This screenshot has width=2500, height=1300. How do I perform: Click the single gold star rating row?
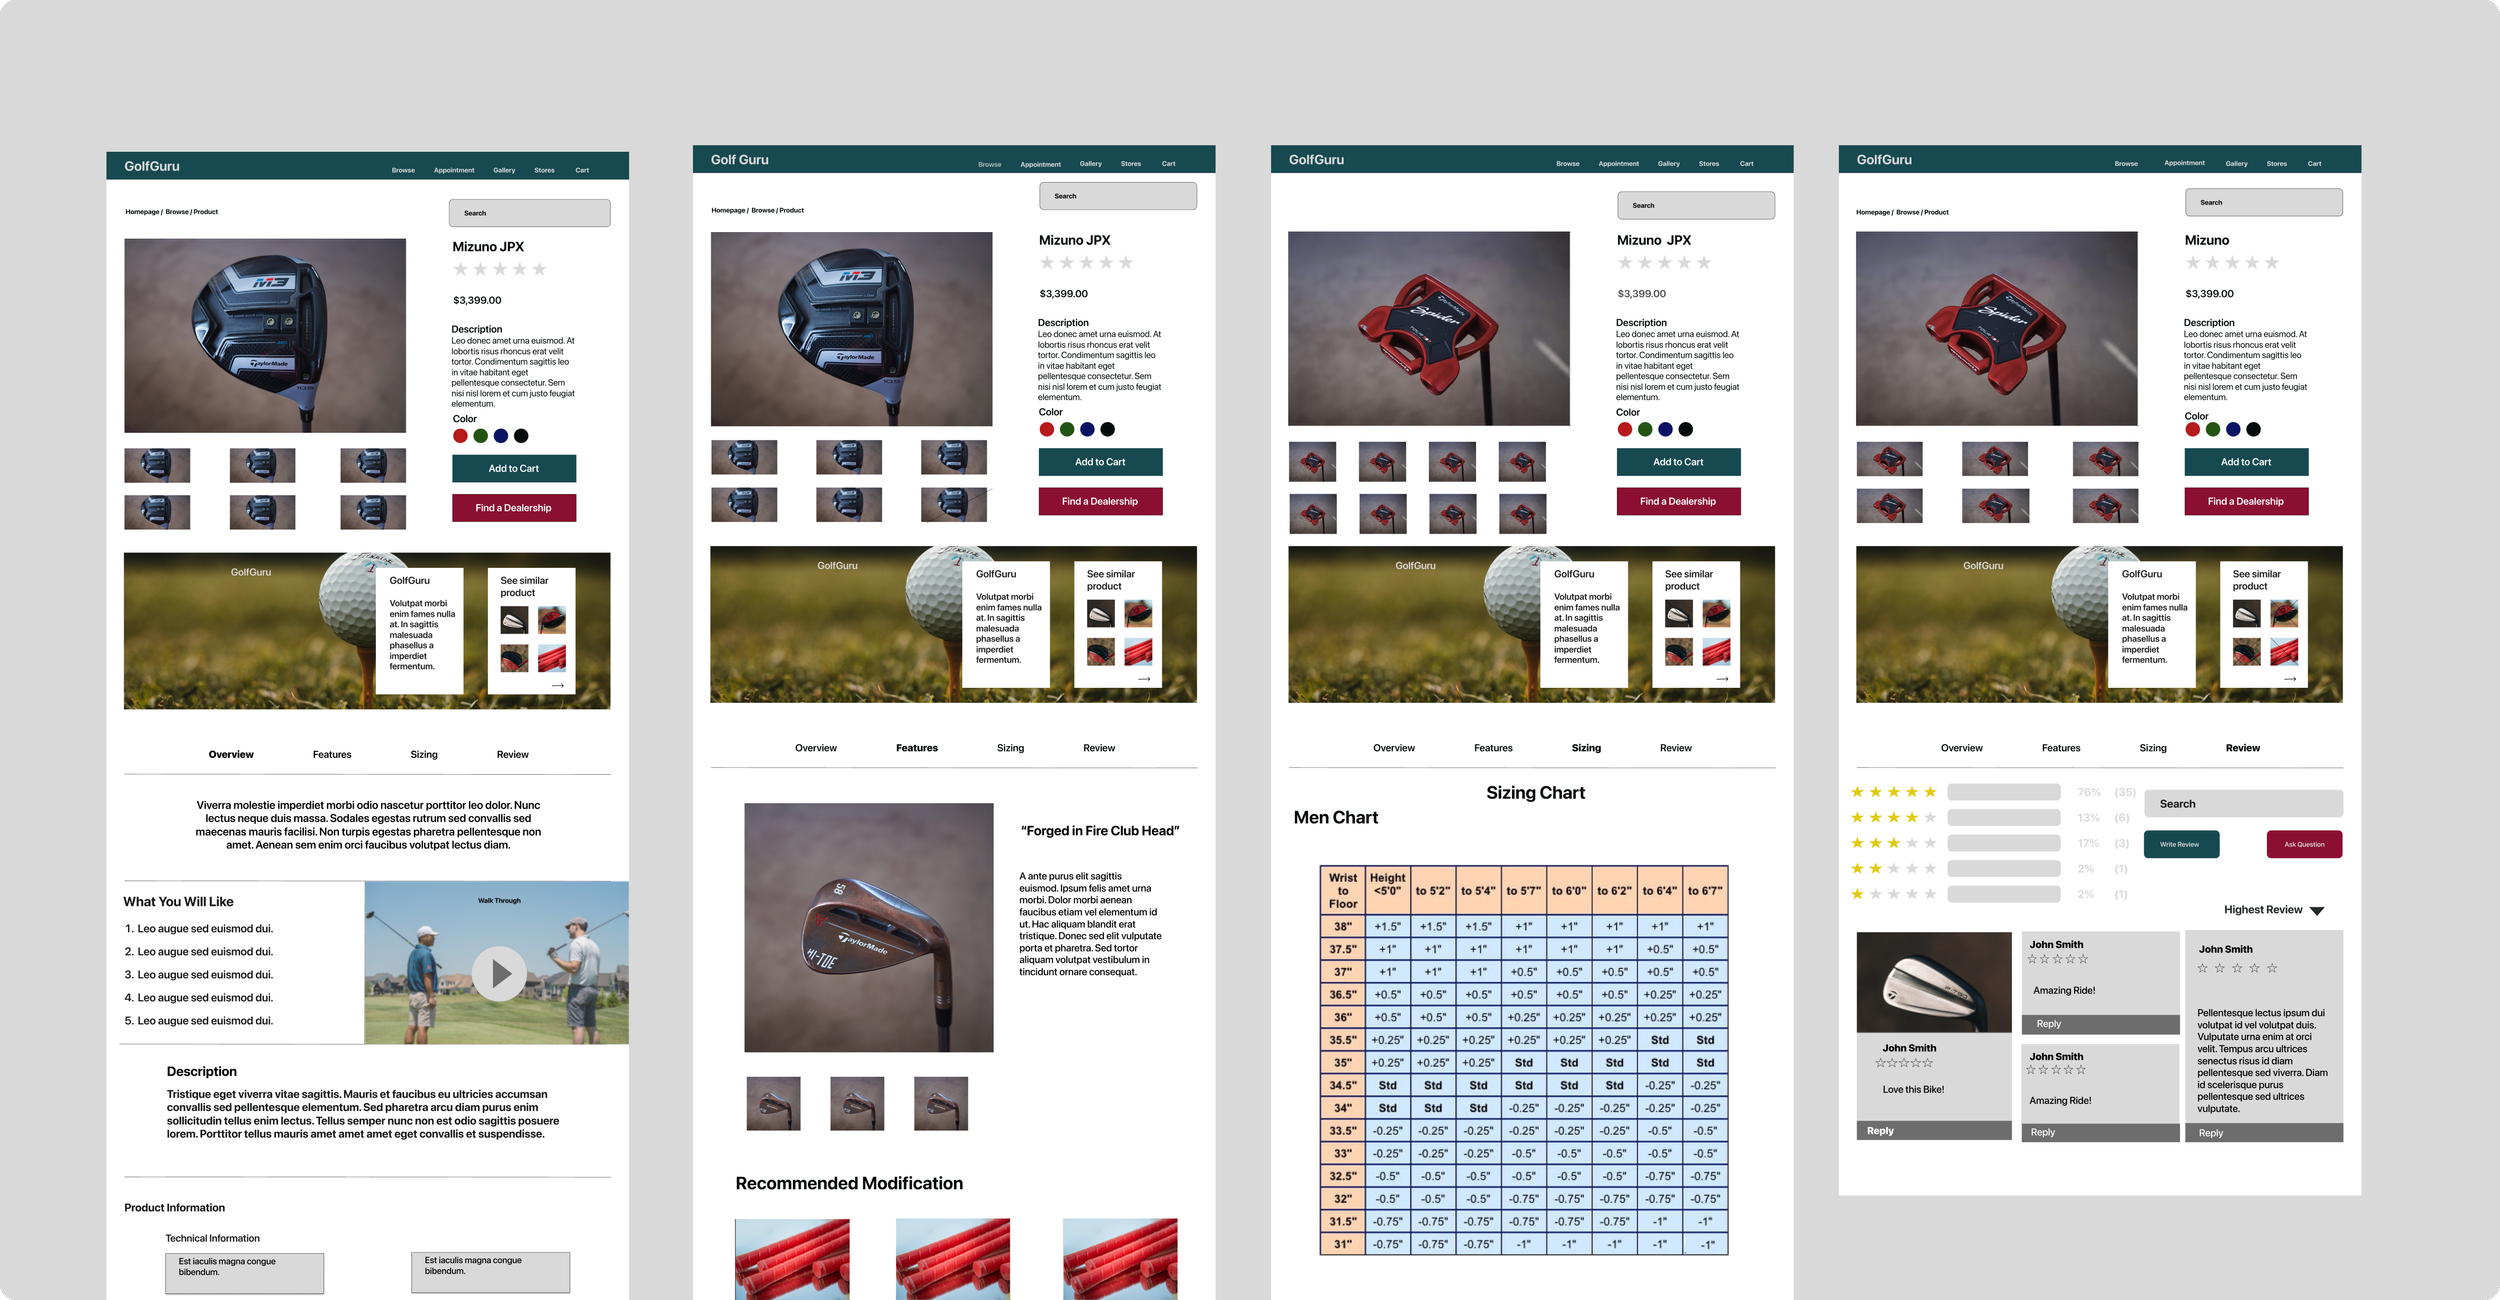pos(1893,894)
